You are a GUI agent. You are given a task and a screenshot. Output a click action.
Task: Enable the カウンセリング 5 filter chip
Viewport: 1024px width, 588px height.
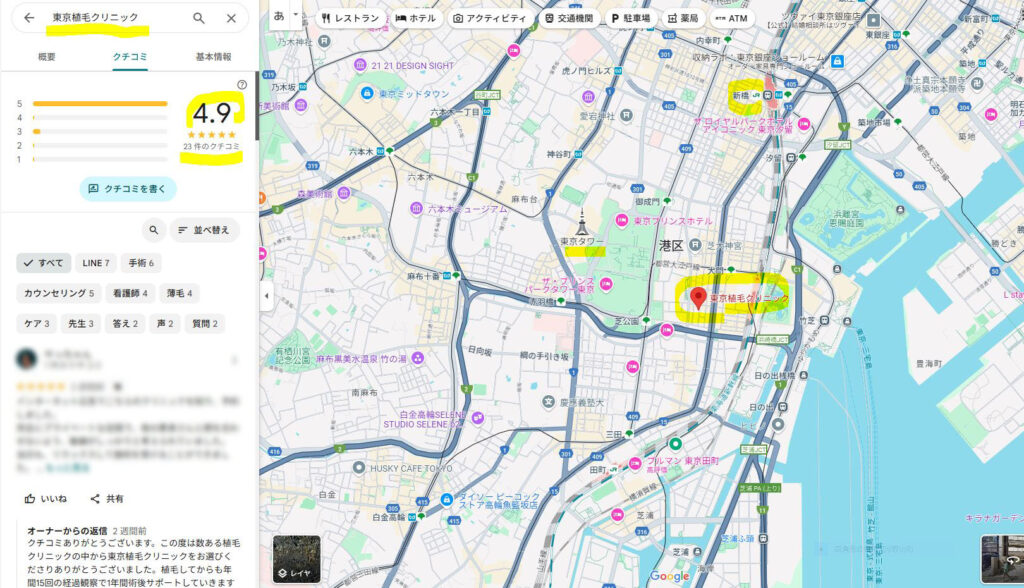59,293
